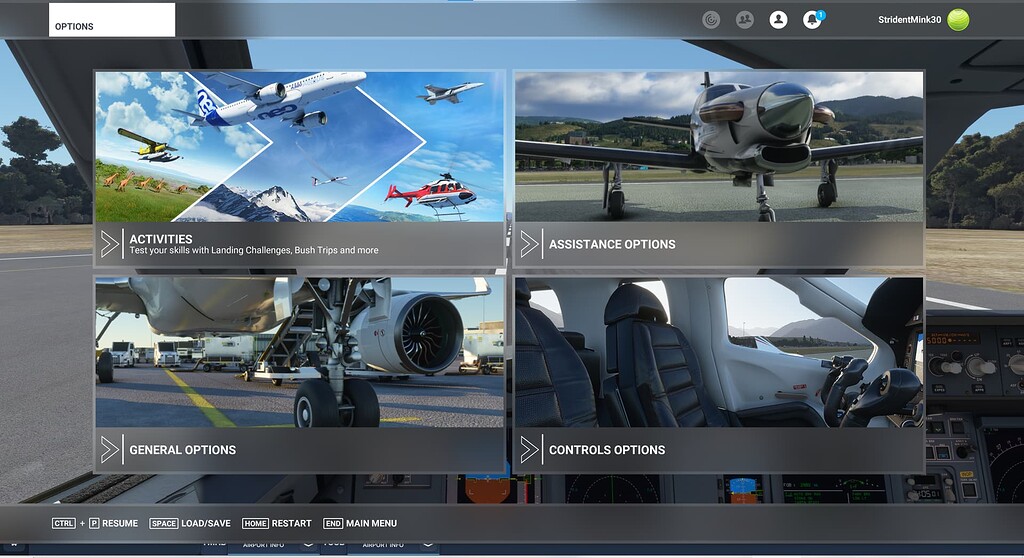
Task: Click the GENERAL OPTIONS label
Action: [x=182, y=450]
